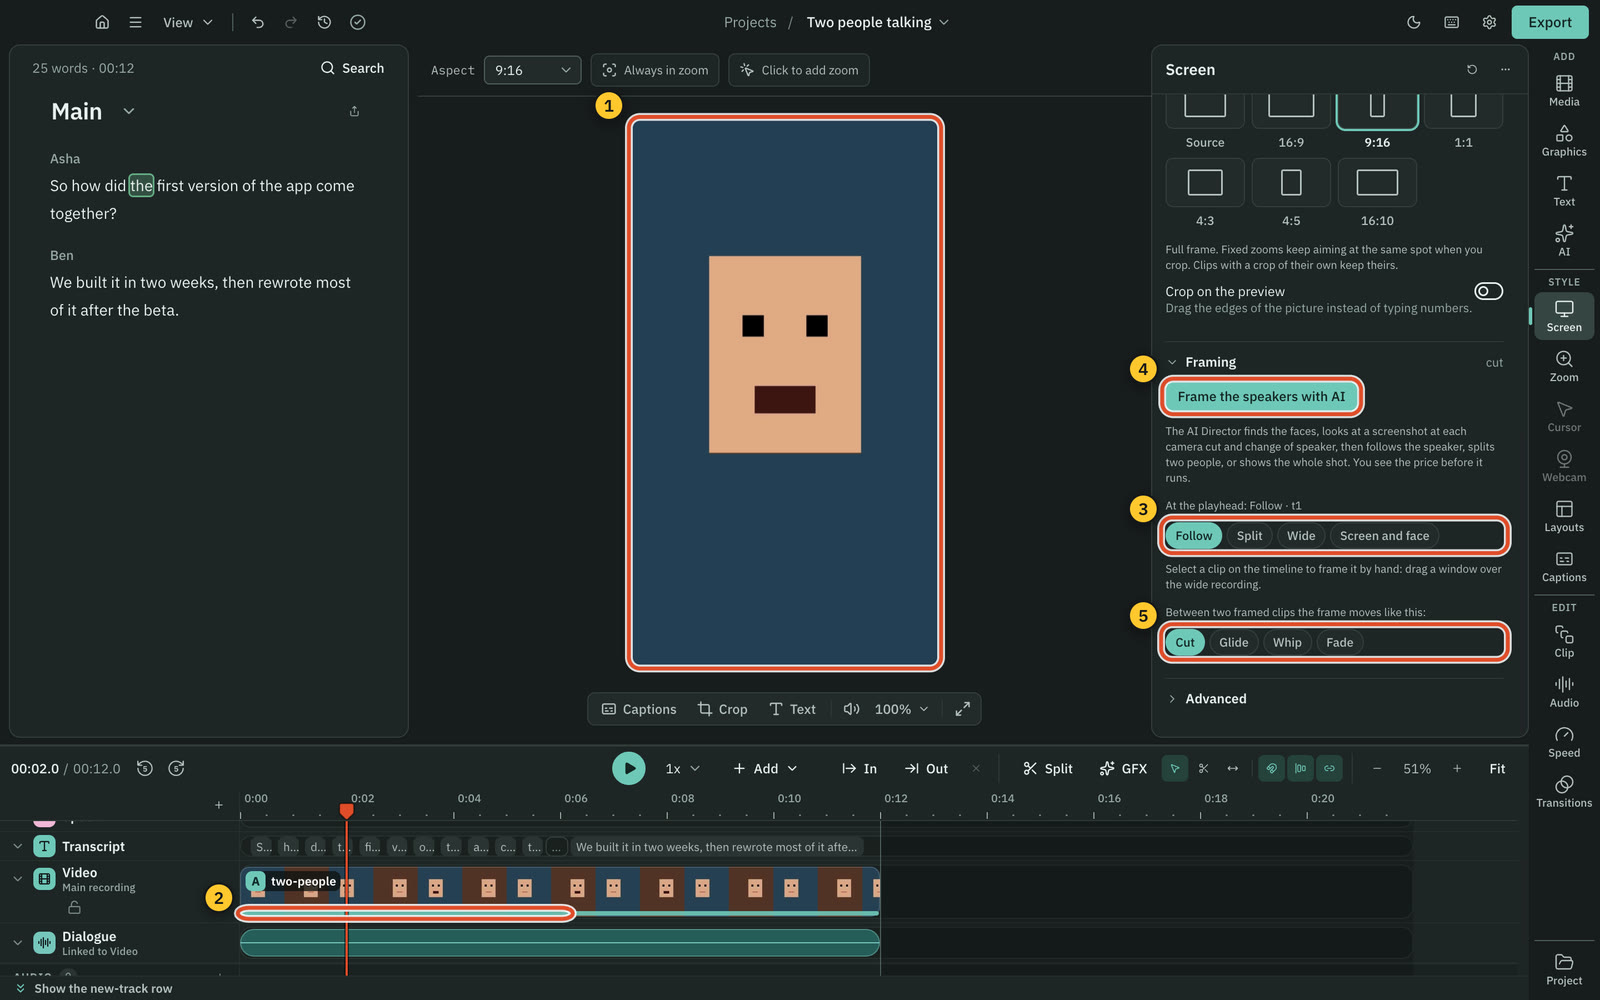
Task: Open the AI tools panel
Action: 1564,240
